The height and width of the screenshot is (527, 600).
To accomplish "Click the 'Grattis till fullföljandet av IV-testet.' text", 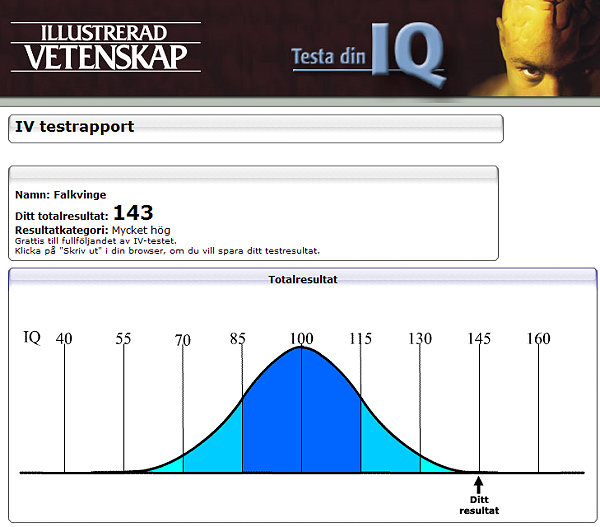I will pos(96,241).
